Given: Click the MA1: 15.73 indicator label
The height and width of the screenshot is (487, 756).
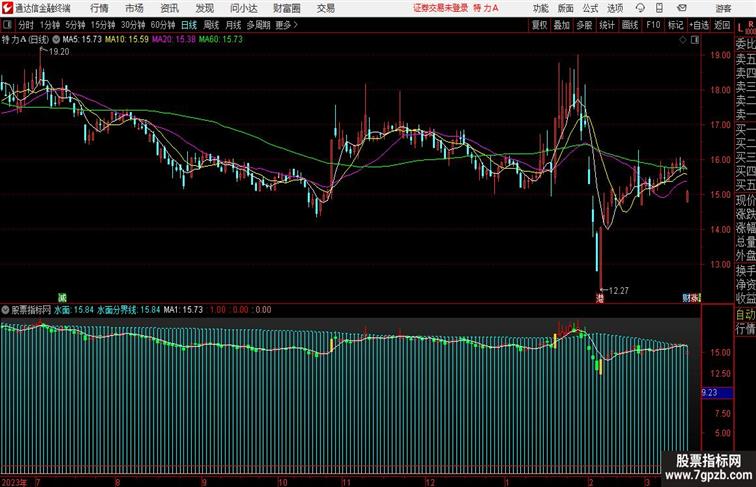Looking at the screenshot, I should point(183,310).
